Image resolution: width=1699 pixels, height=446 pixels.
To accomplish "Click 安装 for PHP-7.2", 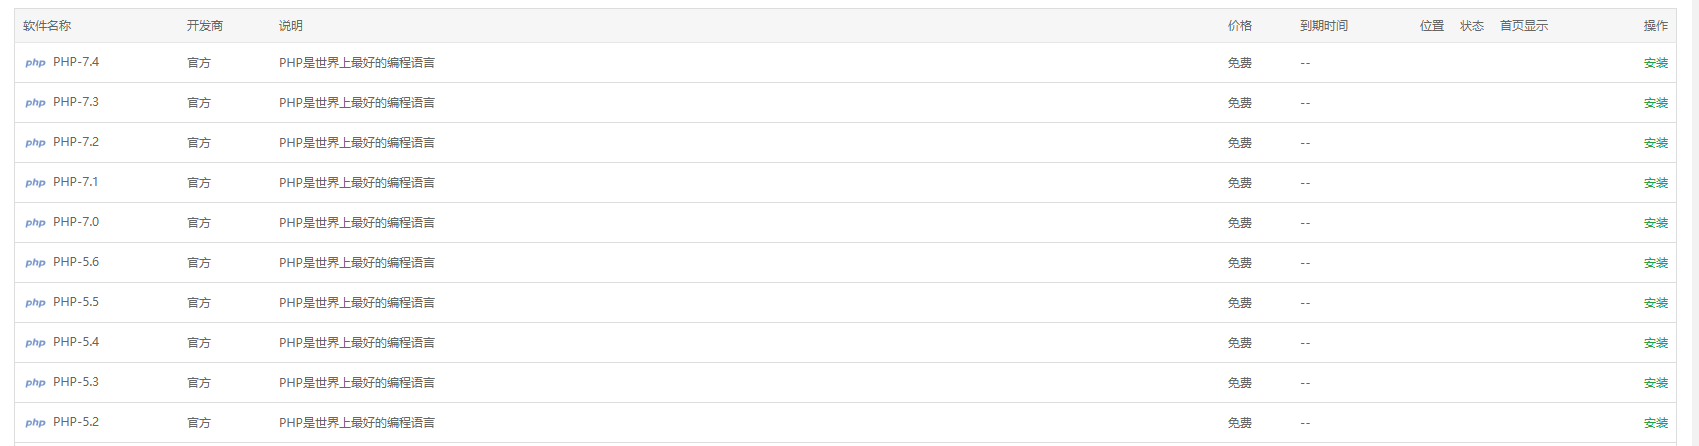I will pyautogui.click(x=1655, y=143).
